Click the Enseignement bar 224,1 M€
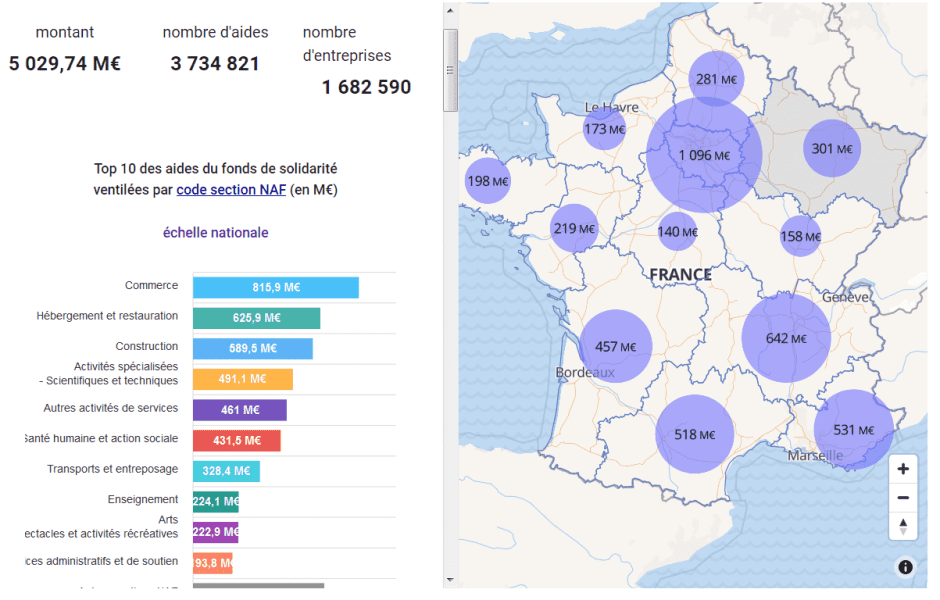 click(x=216, y=502)
